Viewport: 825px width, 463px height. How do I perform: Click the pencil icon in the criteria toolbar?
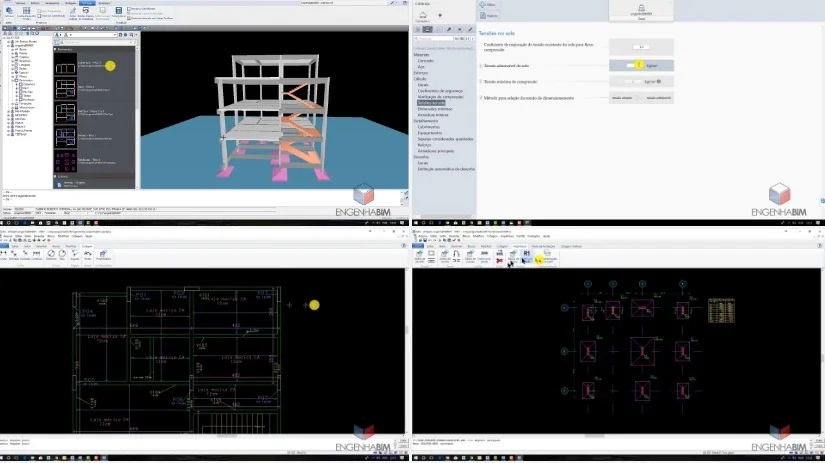point(470,29)
